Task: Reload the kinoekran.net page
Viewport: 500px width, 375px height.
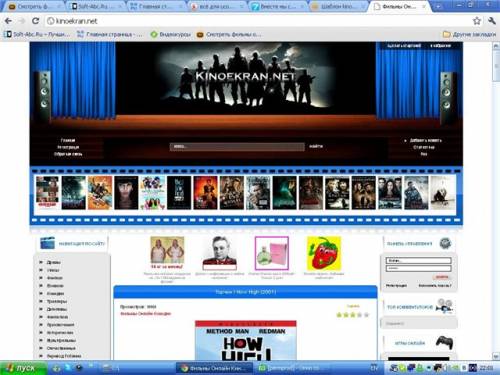Action: [35, 21]
